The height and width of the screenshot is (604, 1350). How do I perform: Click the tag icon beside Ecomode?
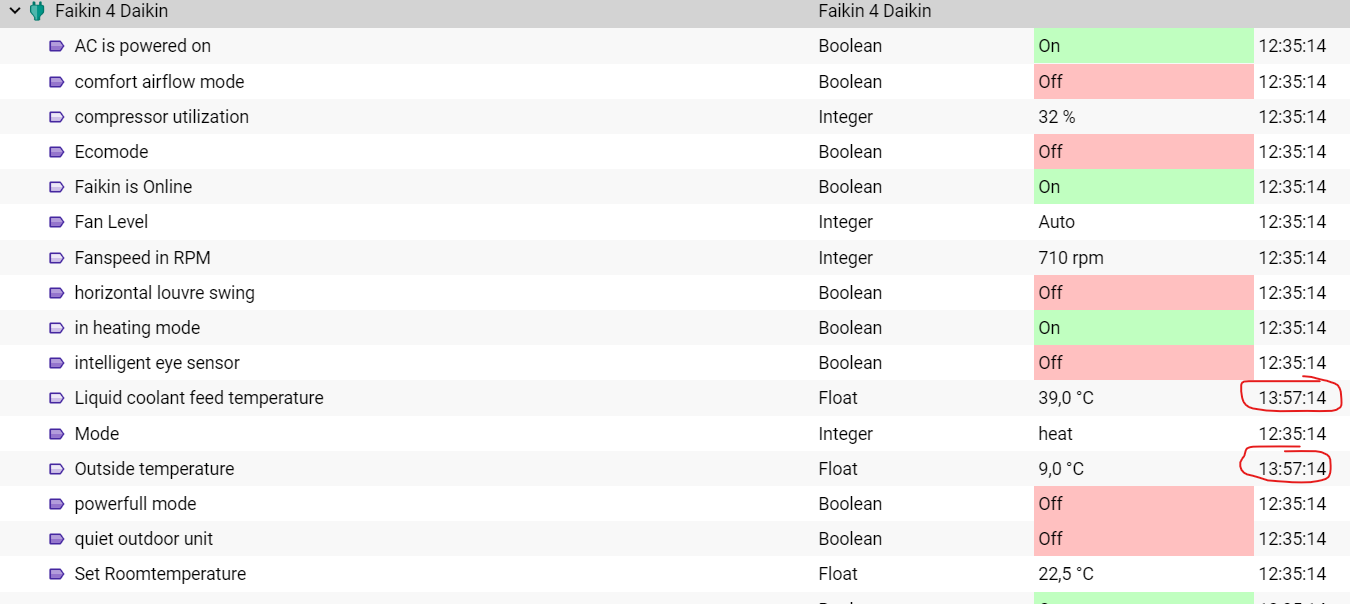coord(57,152)
